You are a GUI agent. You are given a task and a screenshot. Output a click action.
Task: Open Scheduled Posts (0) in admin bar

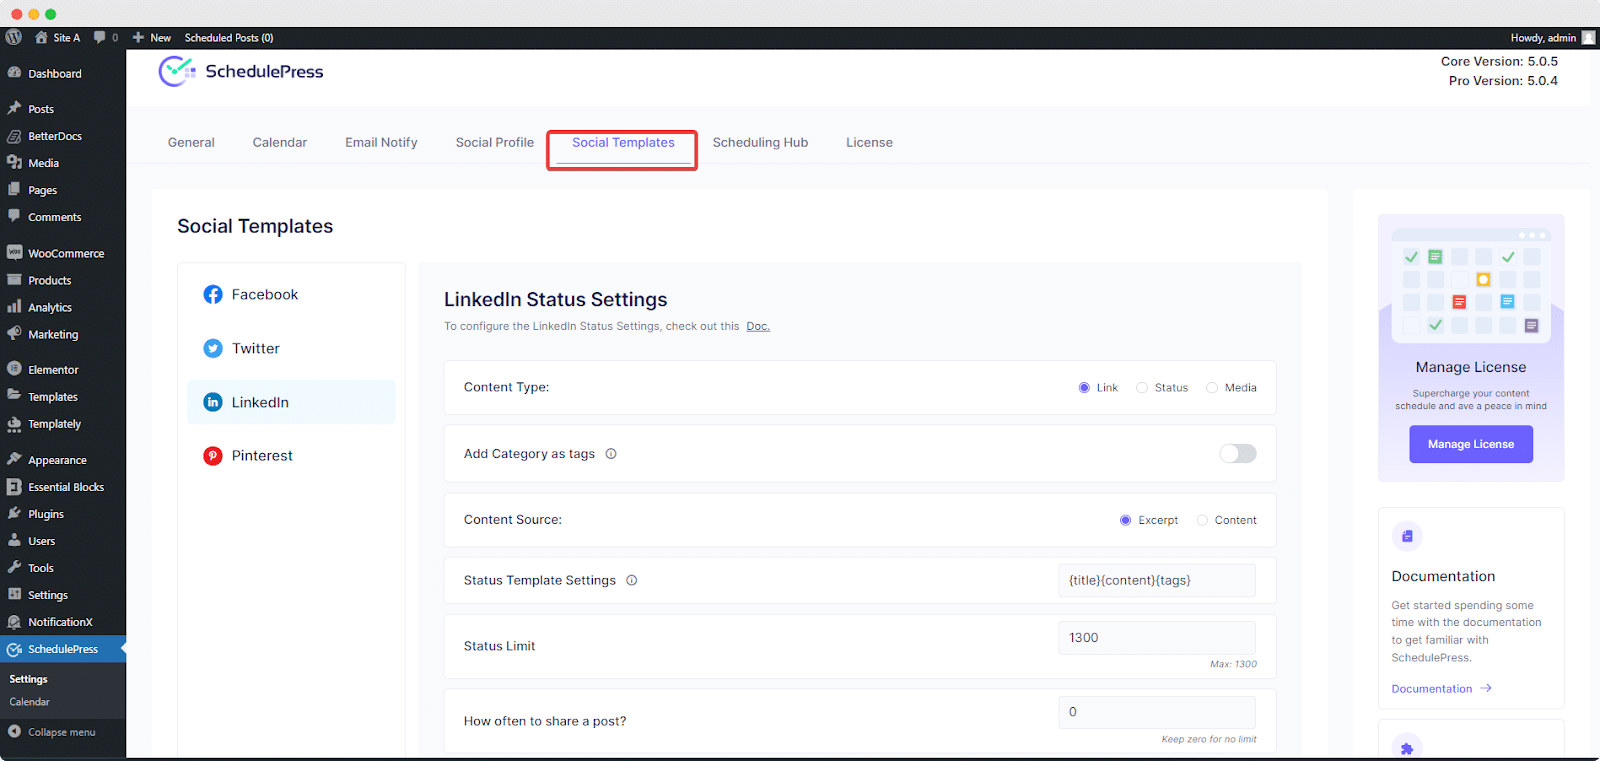point(229,37)
